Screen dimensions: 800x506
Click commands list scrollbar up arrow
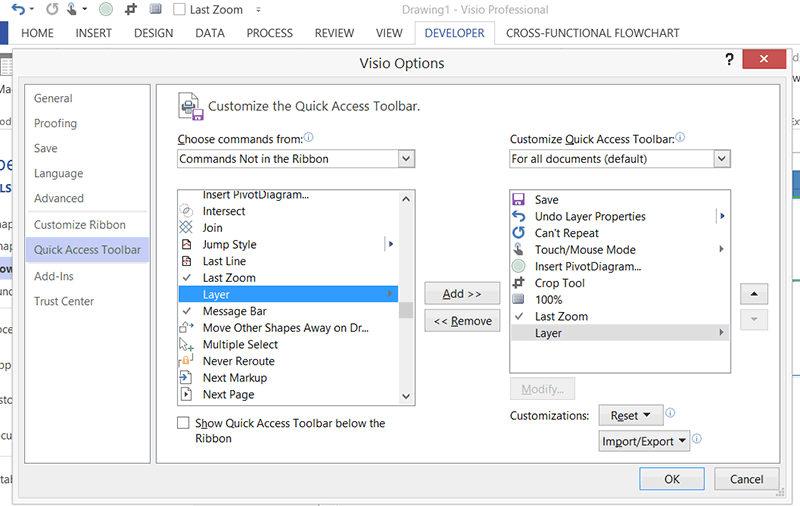[406, 199]
